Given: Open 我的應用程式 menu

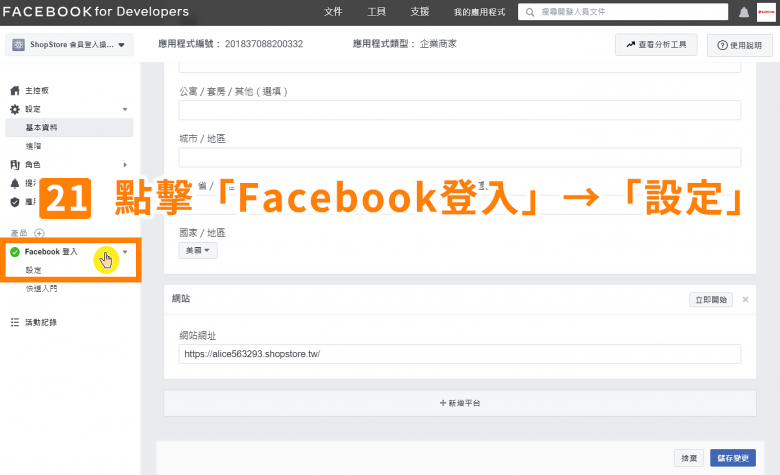Looking at the screenshot, I should click(479, 12).
